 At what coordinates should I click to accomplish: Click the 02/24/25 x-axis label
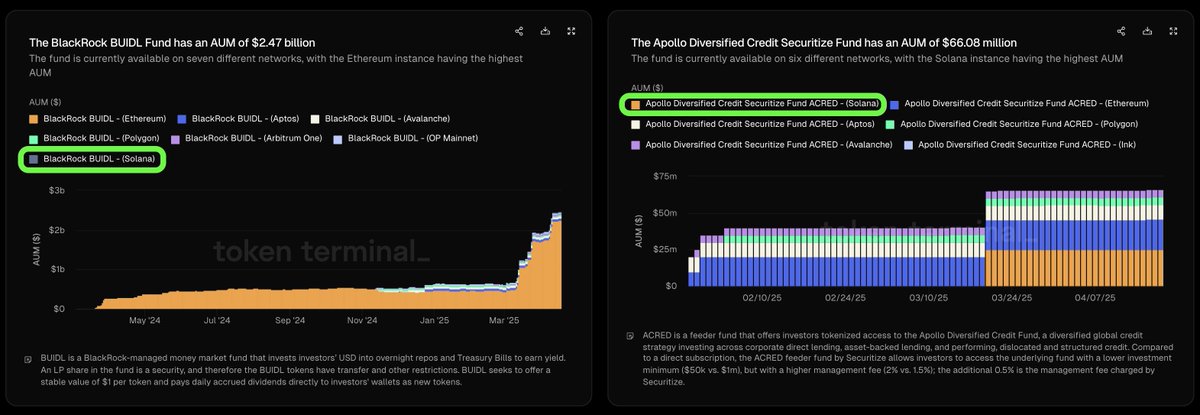pos(844,298)
